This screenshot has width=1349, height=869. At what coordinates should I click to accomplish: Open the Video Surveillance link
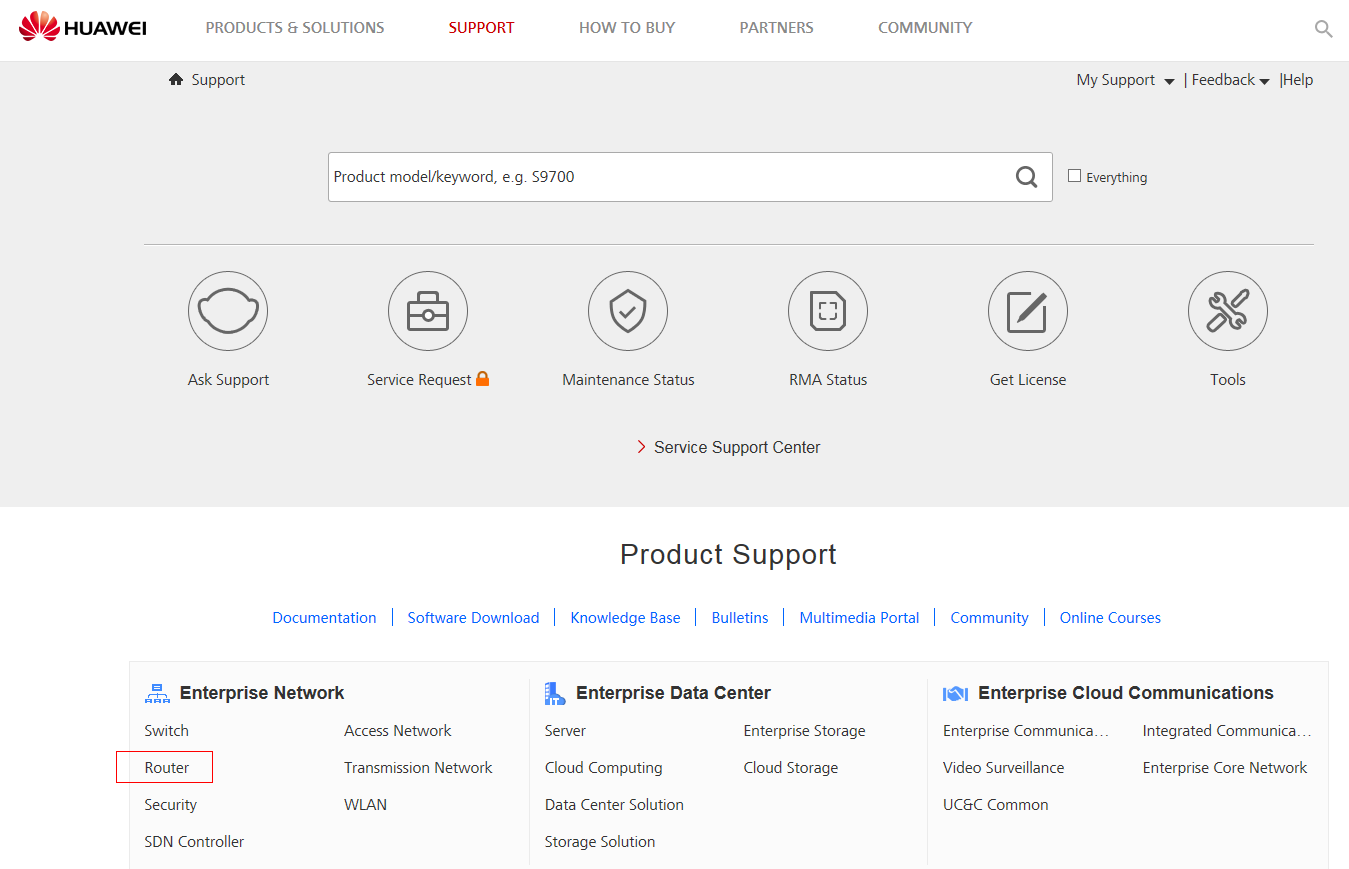point(1003,768)
